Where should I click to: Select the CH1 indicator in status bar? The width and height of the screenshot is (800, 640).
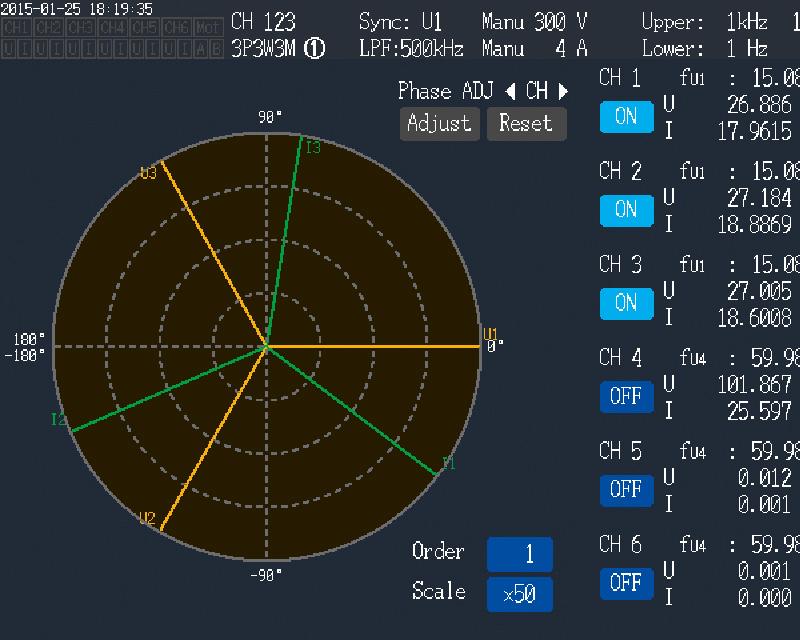[x=16, y=27]
